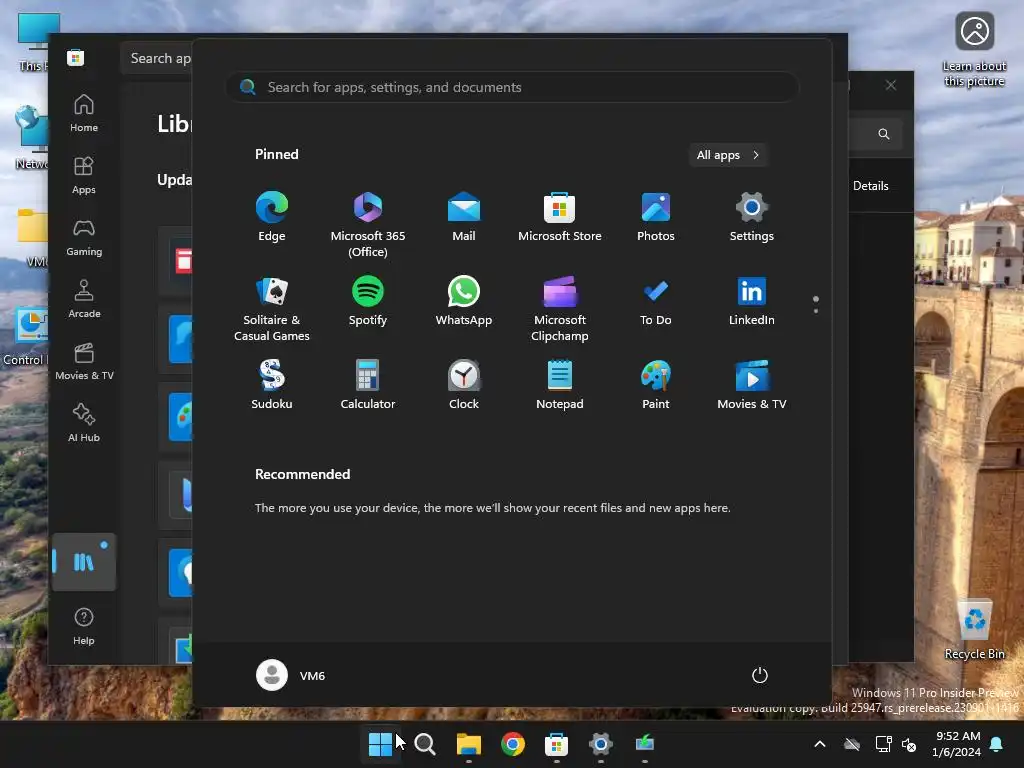Open notification bell on taskbar
The width and height of the screenshot is (1024, 768).
coord(997,744)
